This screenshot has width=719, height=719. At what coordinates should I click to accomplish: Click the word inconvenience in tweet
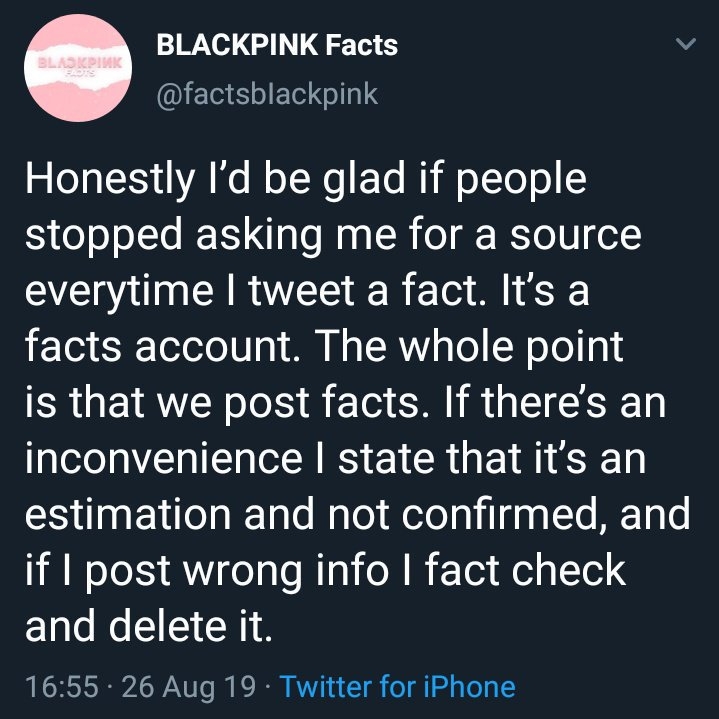pyautogui.click(x=164, y=458)
